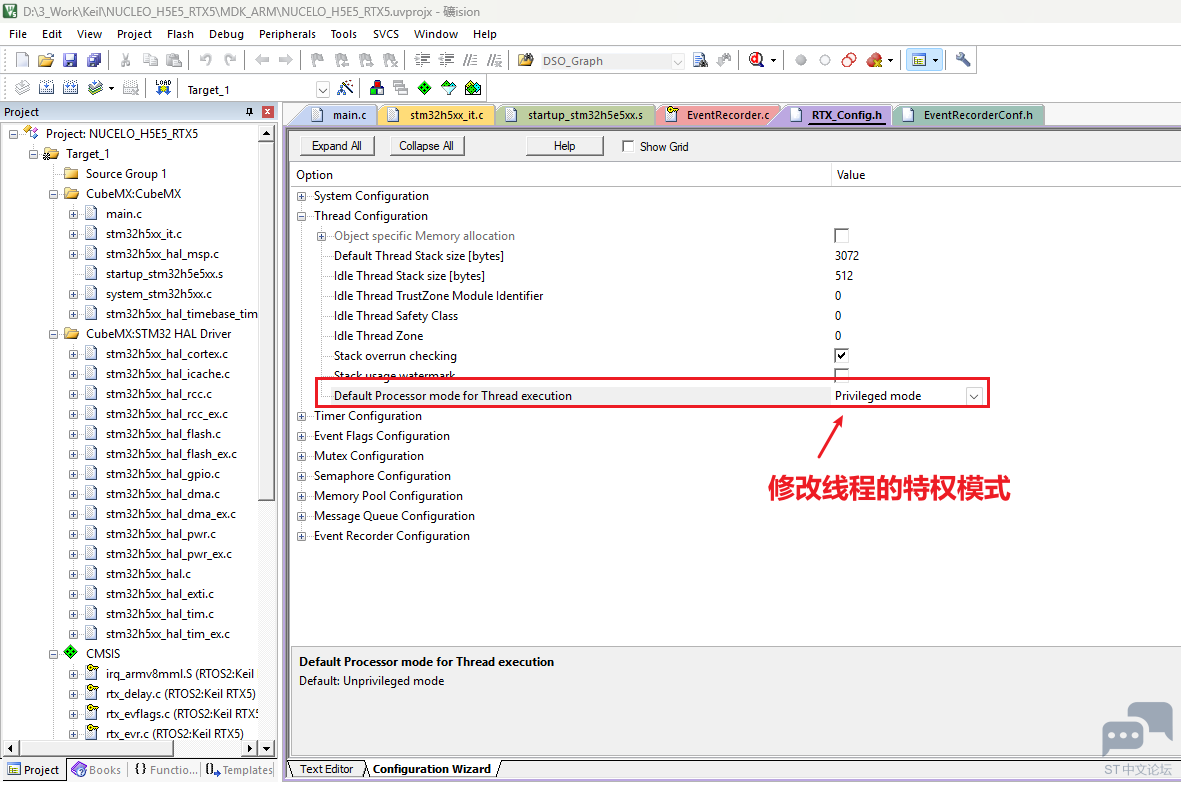Select stm32h5xx_hal_gpio.c in project tree
The width and height of the screenshot is (1181, 785).
point(163,474)
